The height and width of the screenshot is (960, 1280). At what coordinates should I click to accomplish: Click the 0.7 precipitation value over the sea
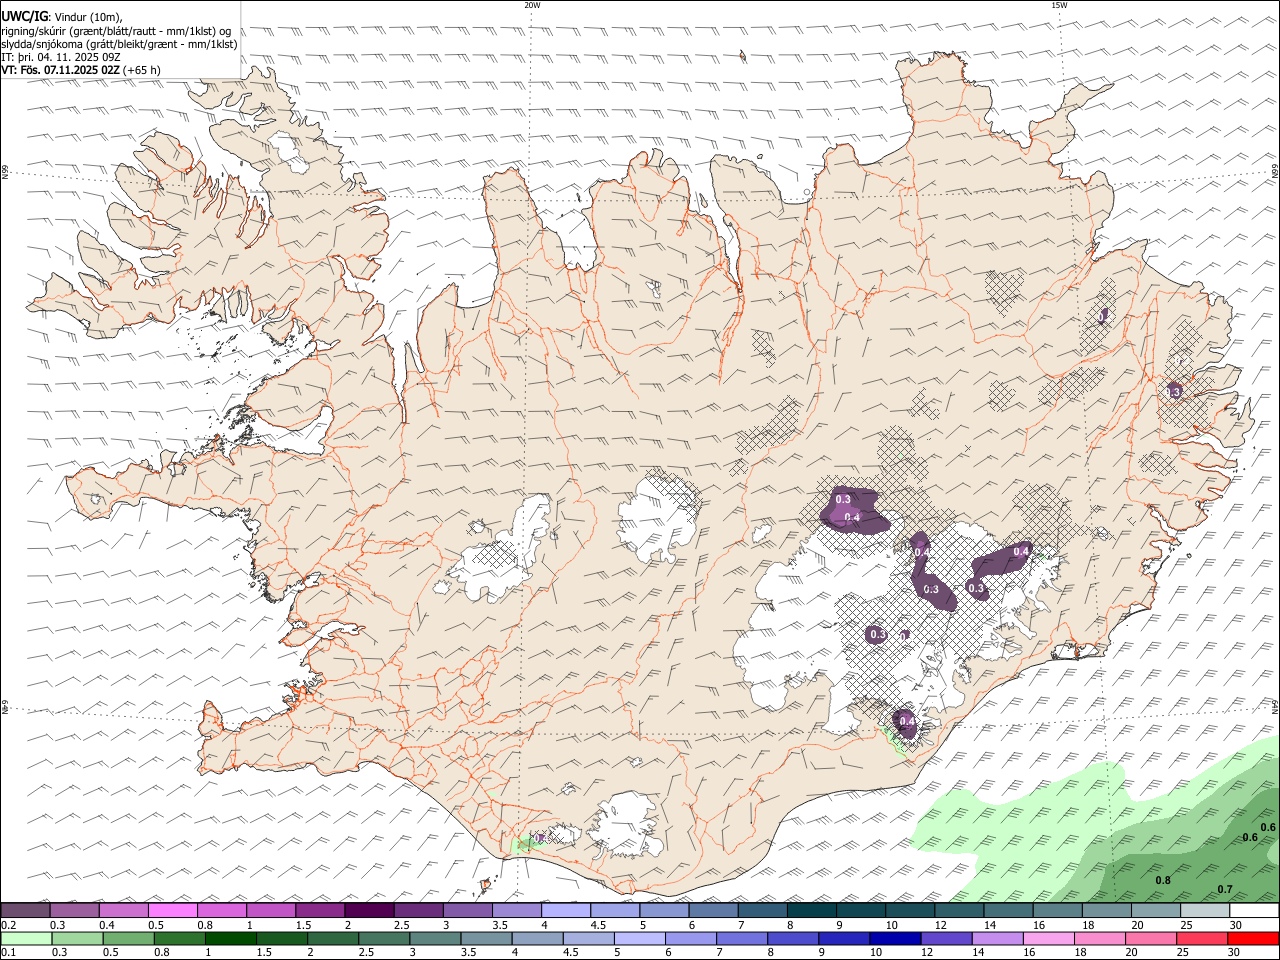coord(1224,889)
